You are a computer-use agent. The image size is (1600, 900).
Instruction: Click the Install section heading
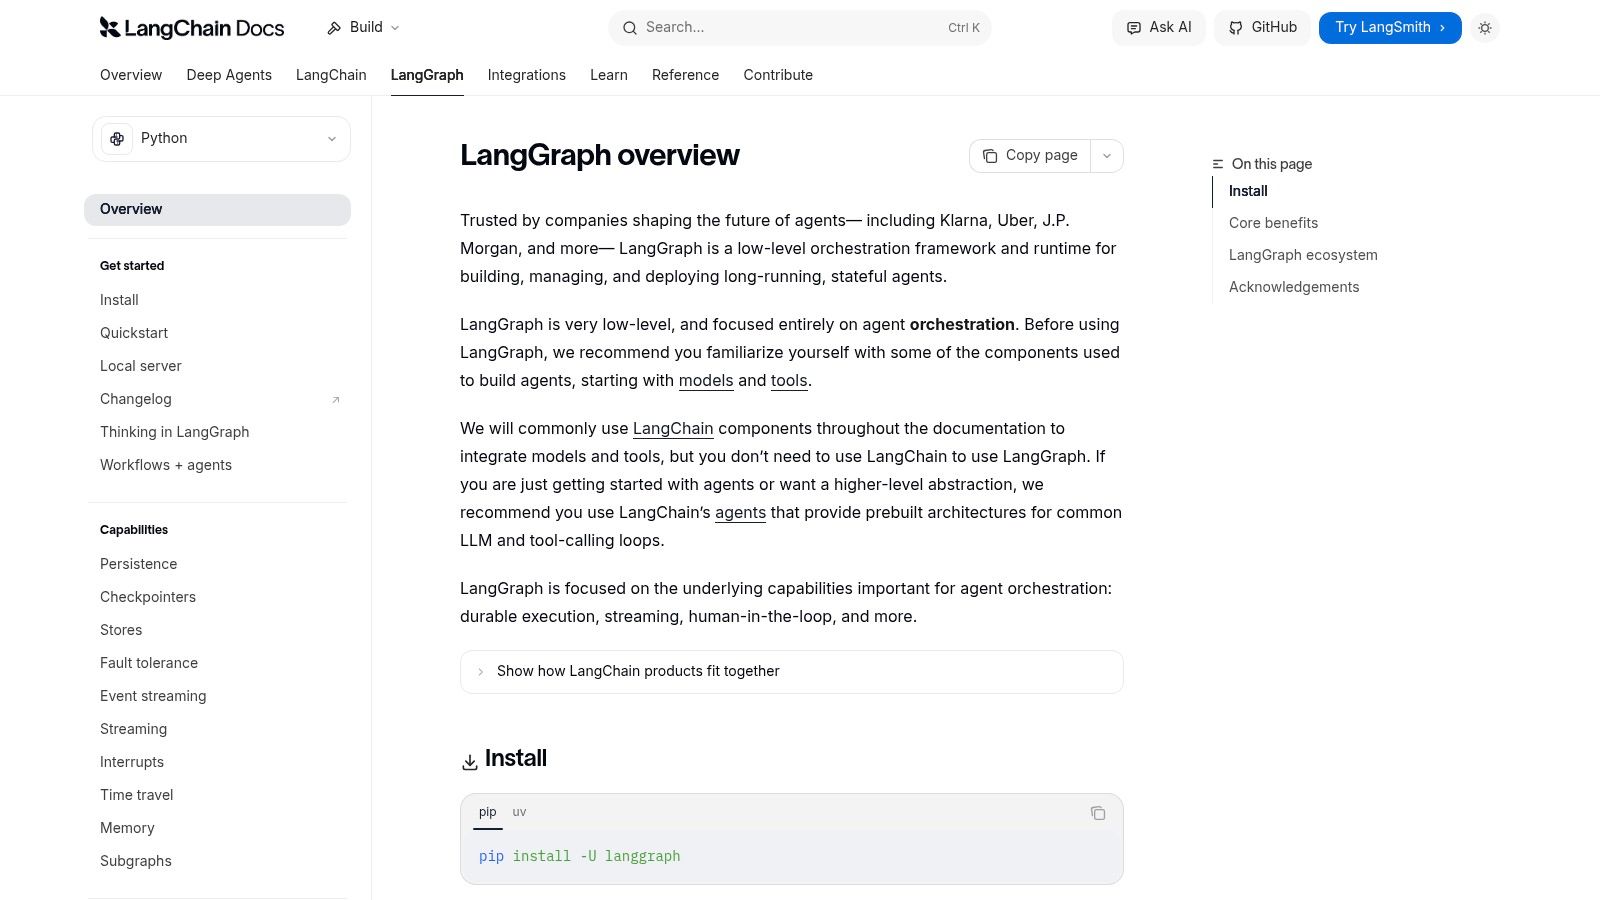[516, 758]
